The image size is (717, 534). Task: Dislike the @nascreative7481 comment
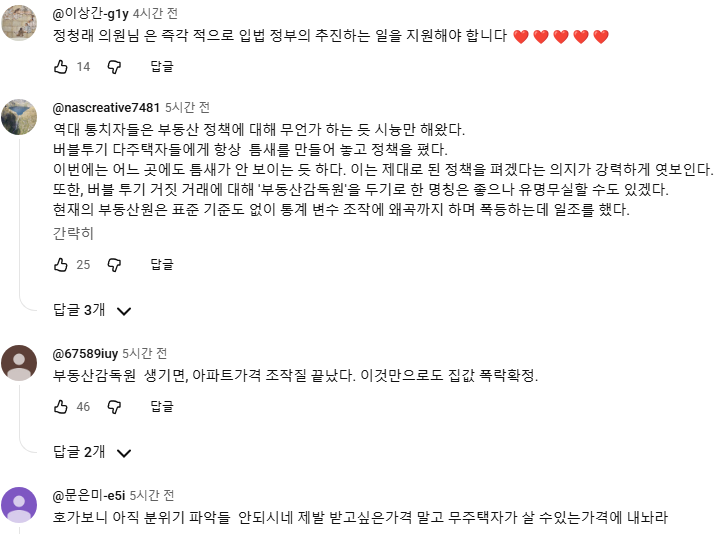(x=114, y=265)
